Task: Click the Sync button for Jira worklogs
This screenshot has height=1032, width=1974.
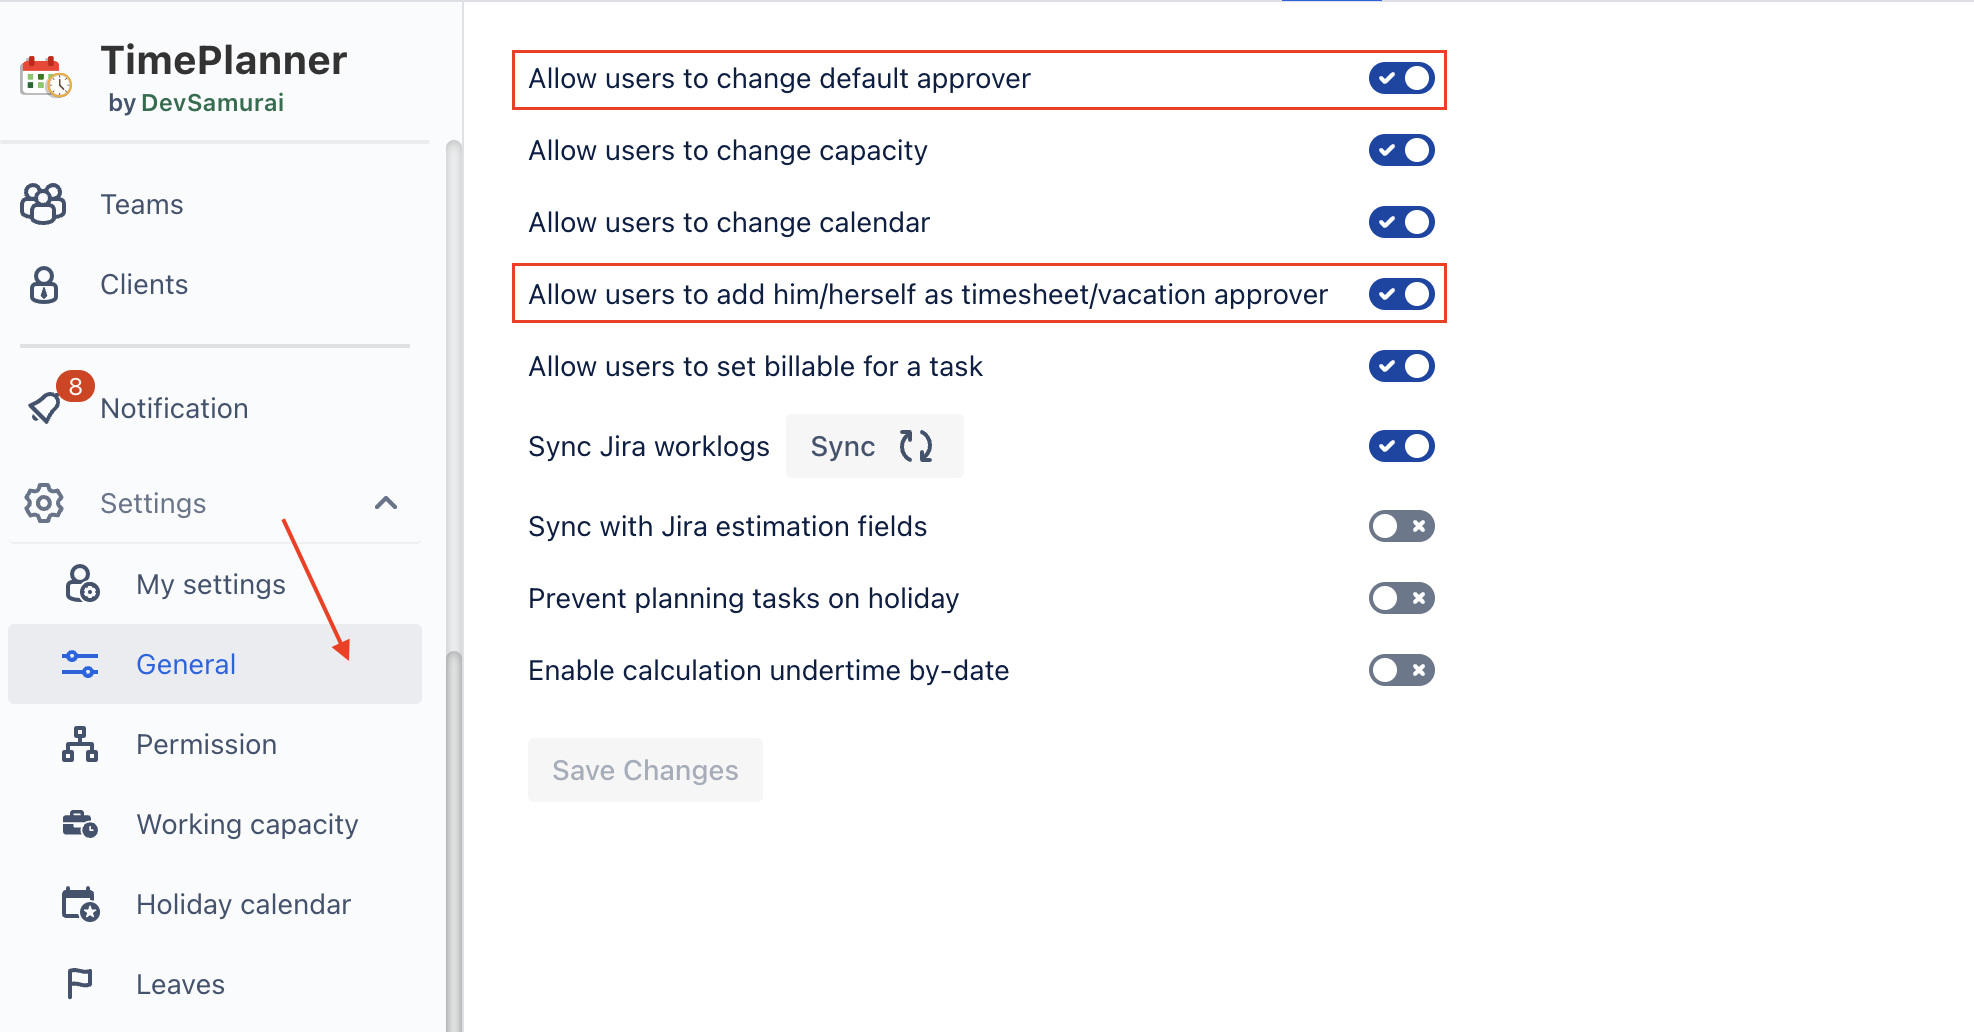Action: tap(874, 446)
